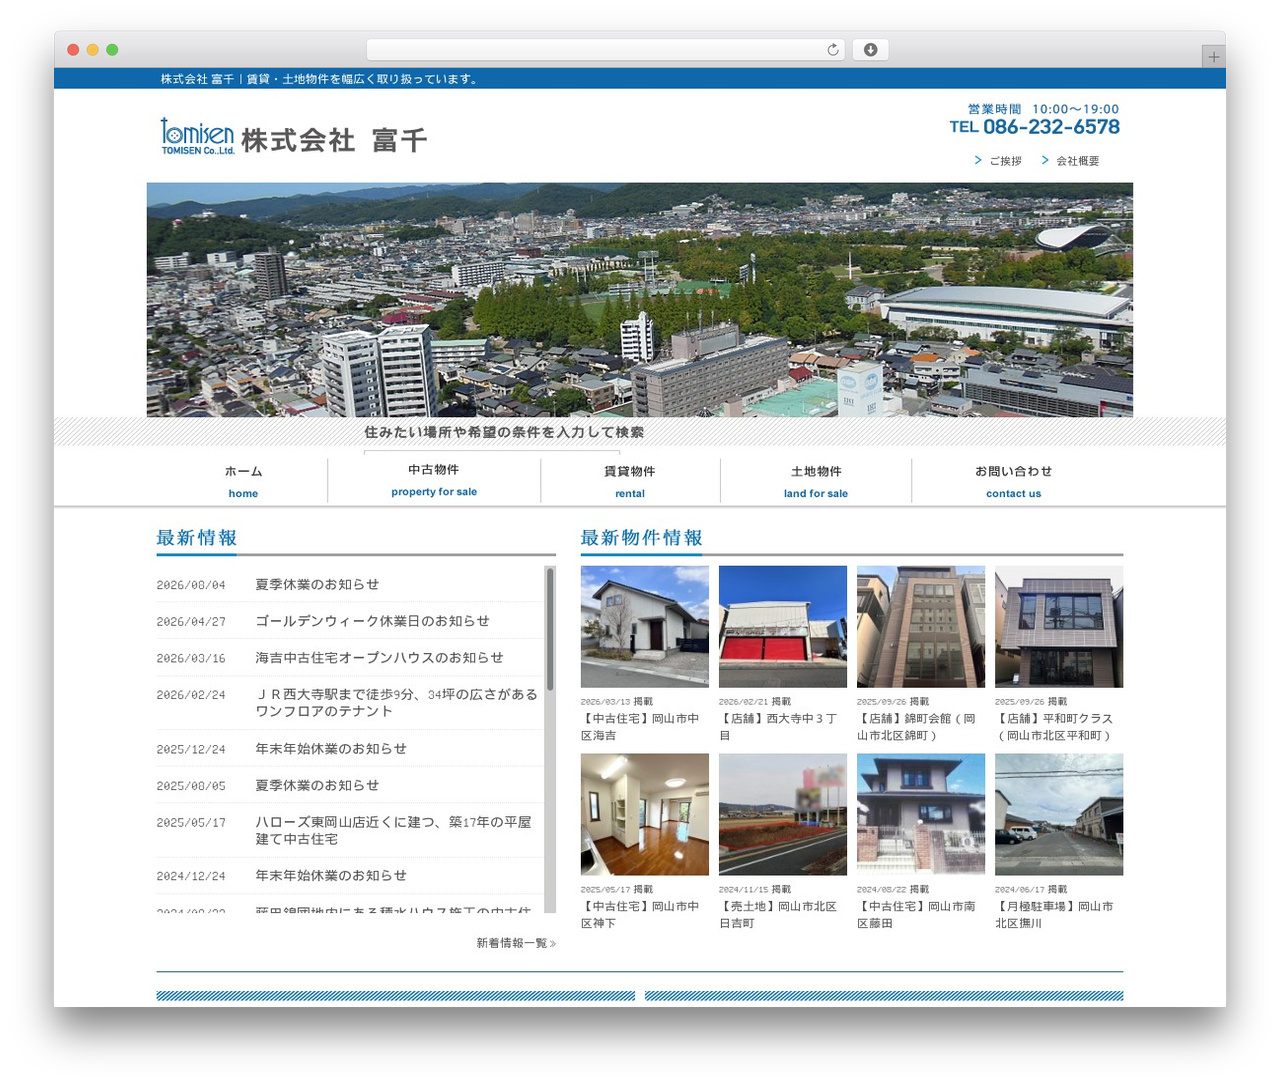Open the 2025/08/05 夏季休業のお知らせ item
Viewport: 1280px width, 1084px height.
(x=317, y=786)
